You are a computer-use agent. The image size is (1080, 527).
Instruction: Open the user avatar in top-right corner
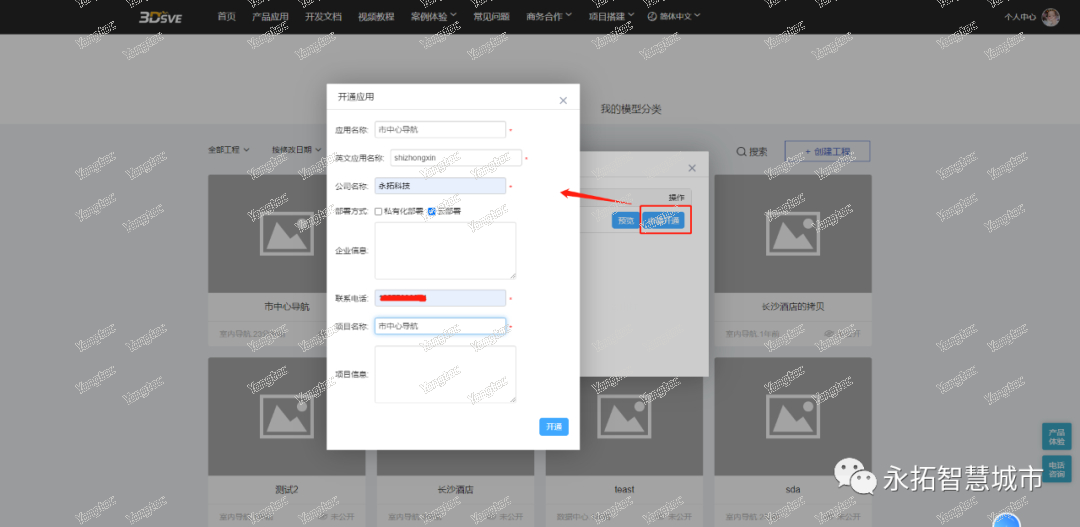[1050, 17]
